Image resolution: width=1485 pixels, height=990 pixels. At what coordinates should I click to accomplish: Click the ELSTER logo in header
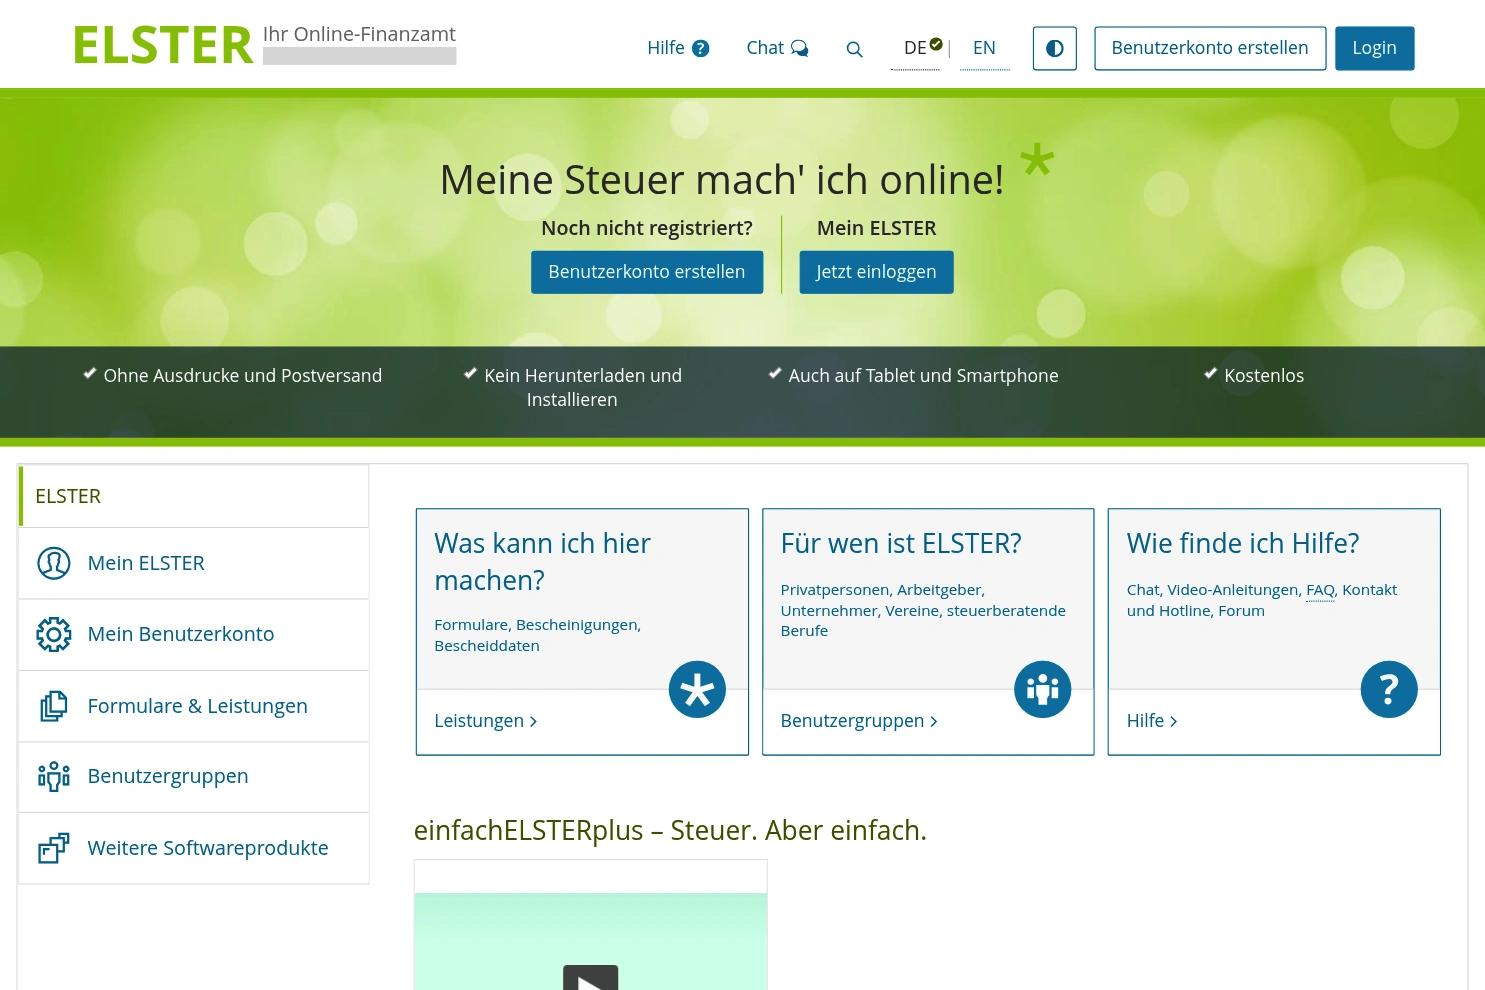(x=163, y=45)
